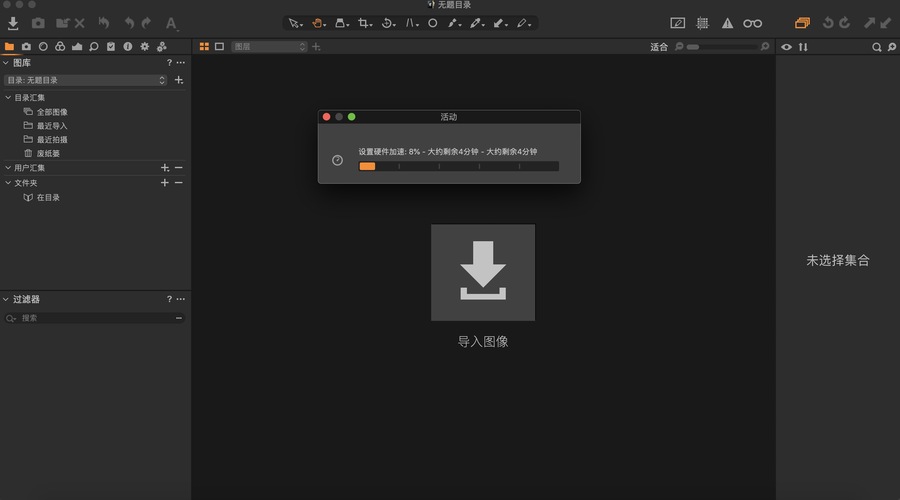Click the rotate left icon in top right toolbar
The image size is (900, 500).
828,23
